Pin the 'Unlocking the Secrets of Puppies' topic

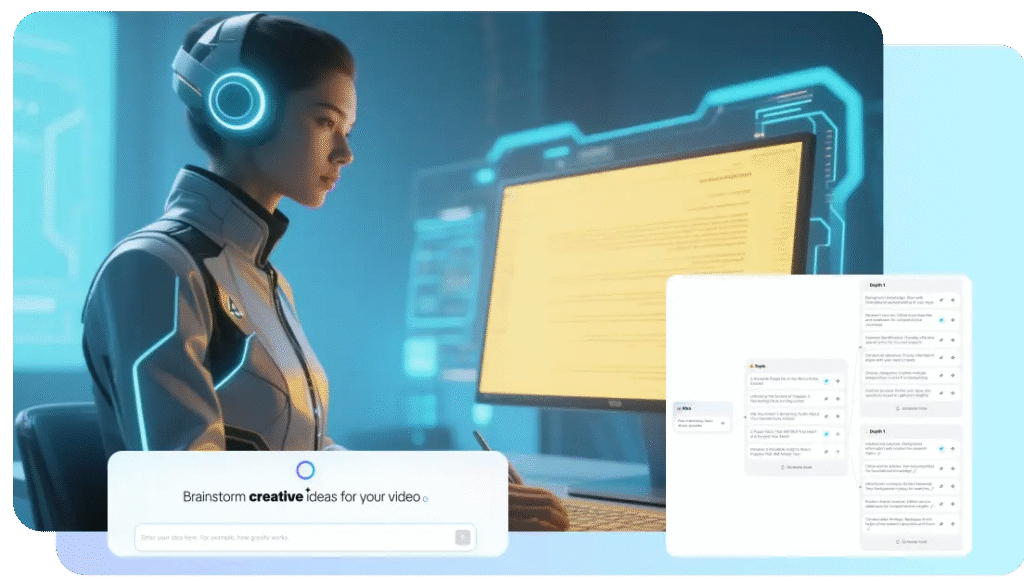click(826, 398)
